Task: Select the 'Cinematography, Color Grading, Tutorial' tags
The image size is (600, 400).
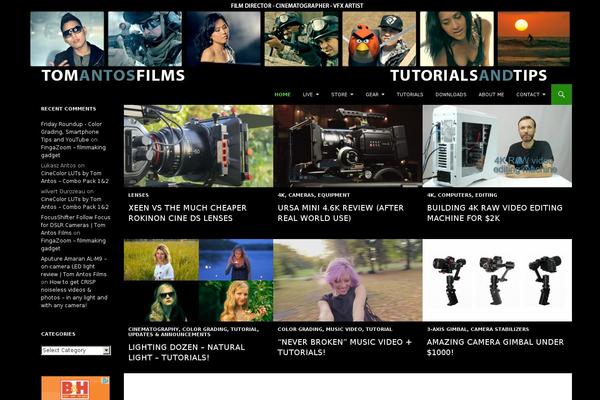Action: coord(194,331)
